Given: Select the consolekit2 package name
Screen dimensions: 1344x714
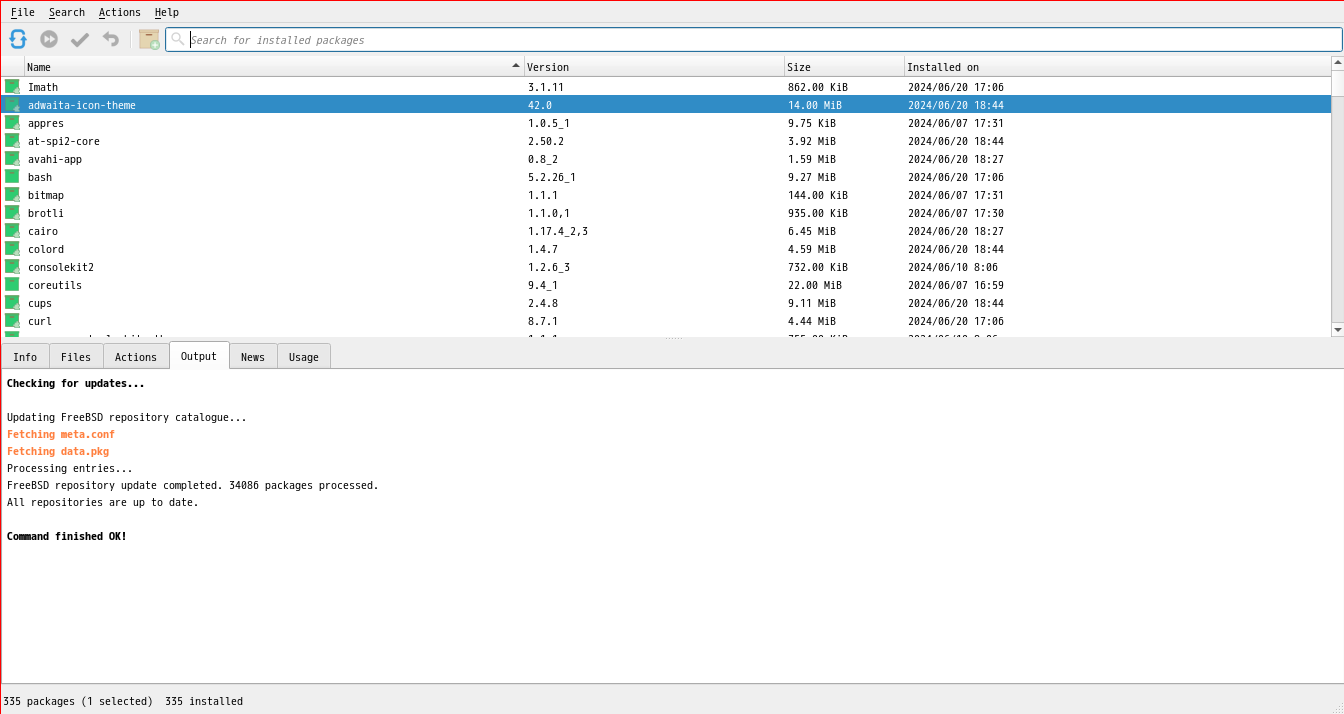Looking at the screenshot, I should [x=61, y=267].
